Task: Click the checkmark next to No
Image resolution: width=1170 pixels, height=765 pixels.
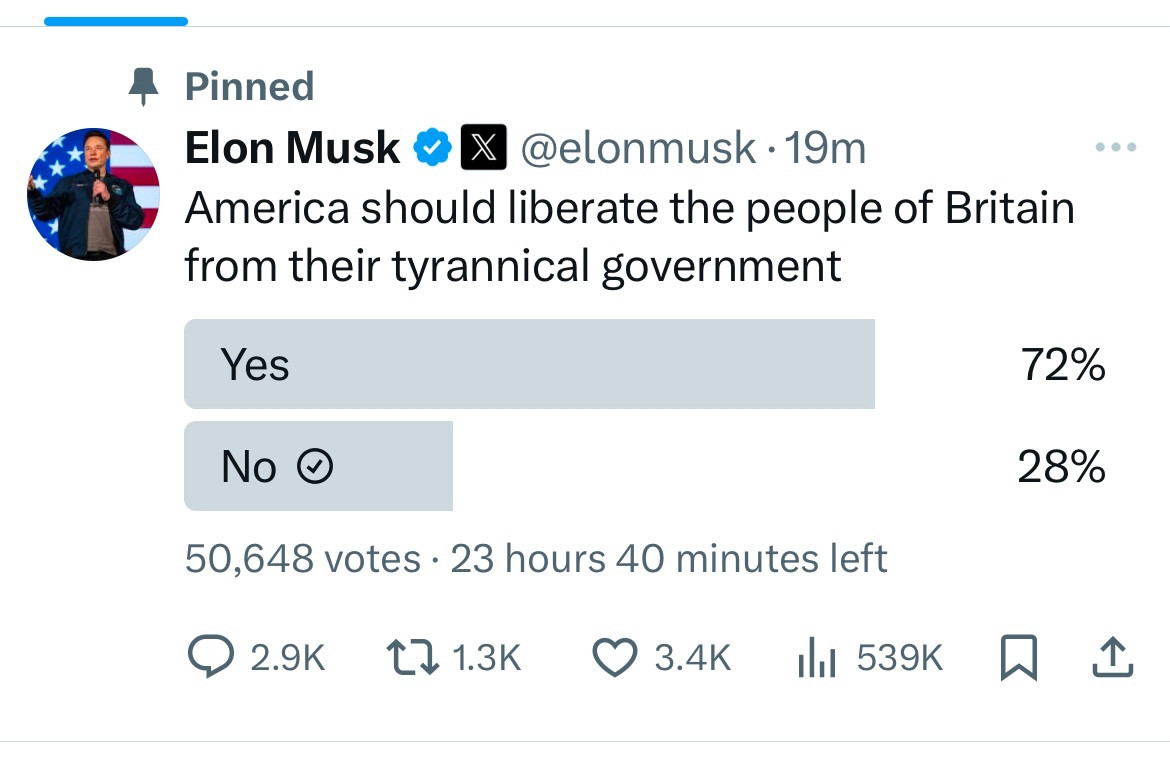Action: [x=315, y=467]
